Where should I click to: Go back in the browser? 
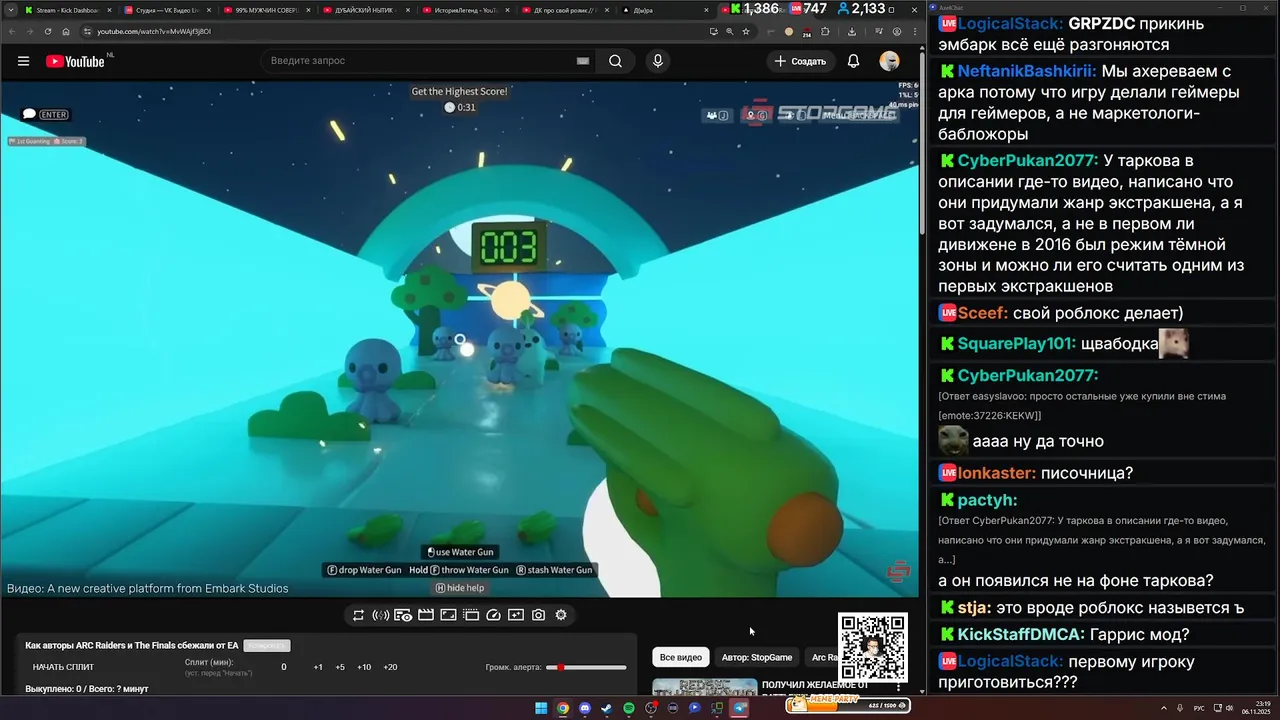coord(13,31)
